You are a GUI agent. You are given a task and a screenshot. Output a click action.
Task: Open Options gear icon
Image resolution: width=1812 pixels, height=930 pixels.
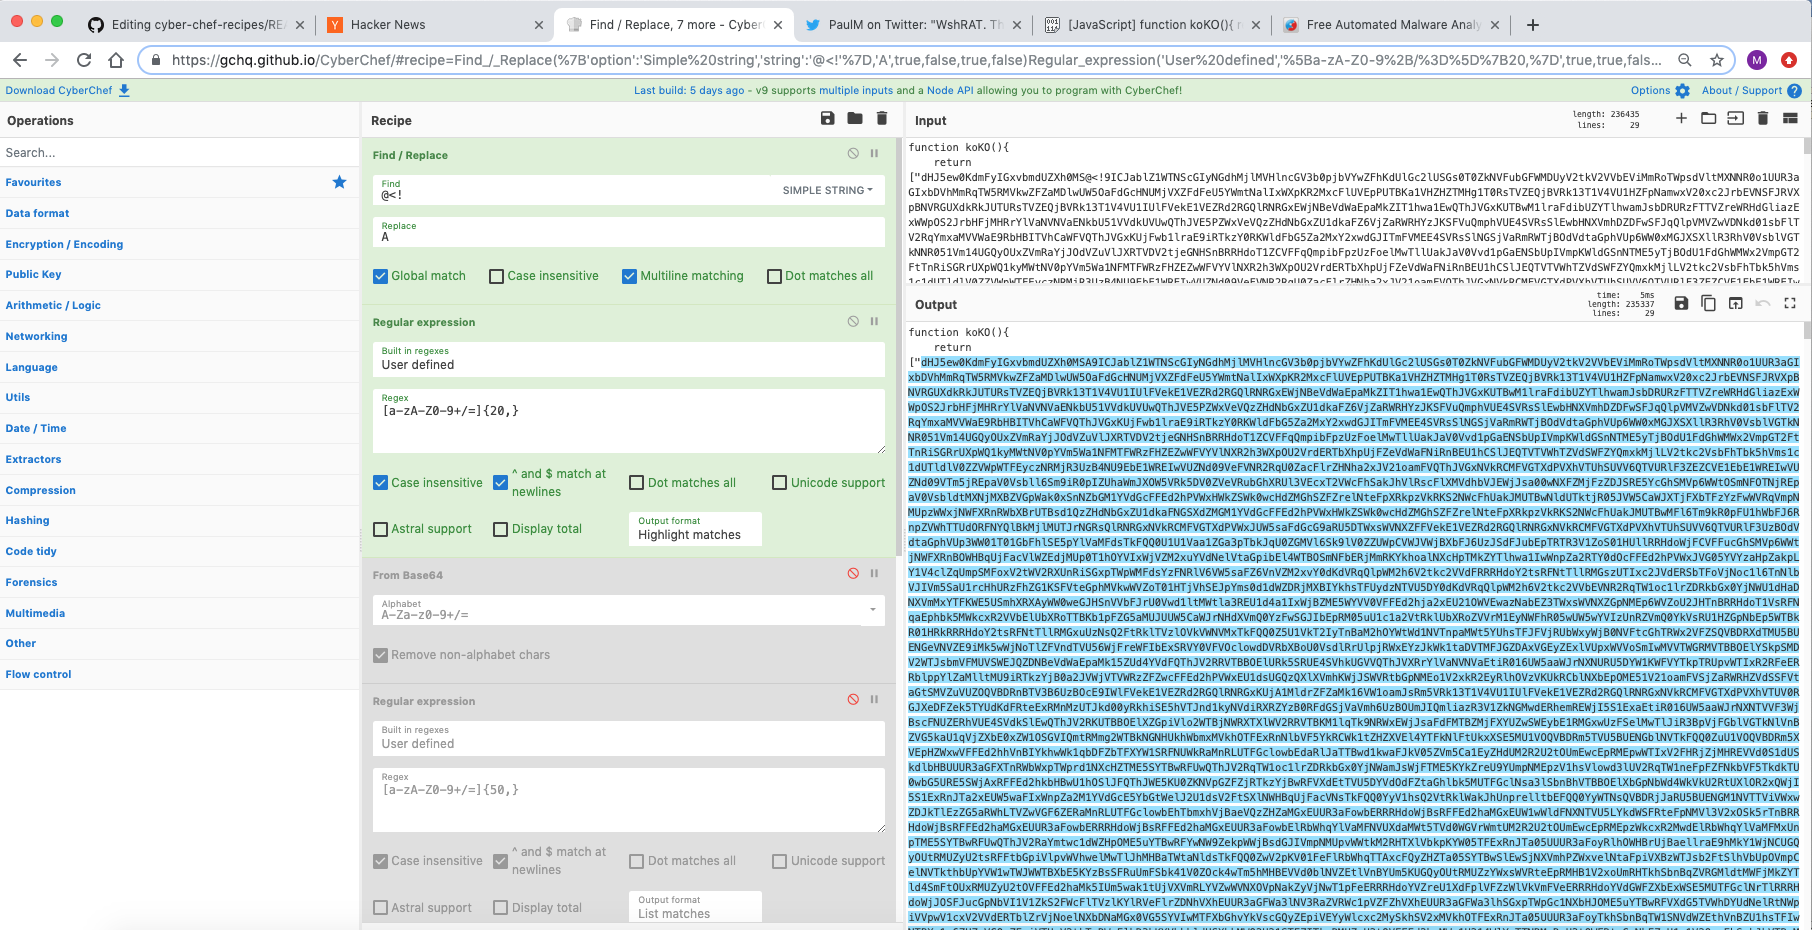1683,91
